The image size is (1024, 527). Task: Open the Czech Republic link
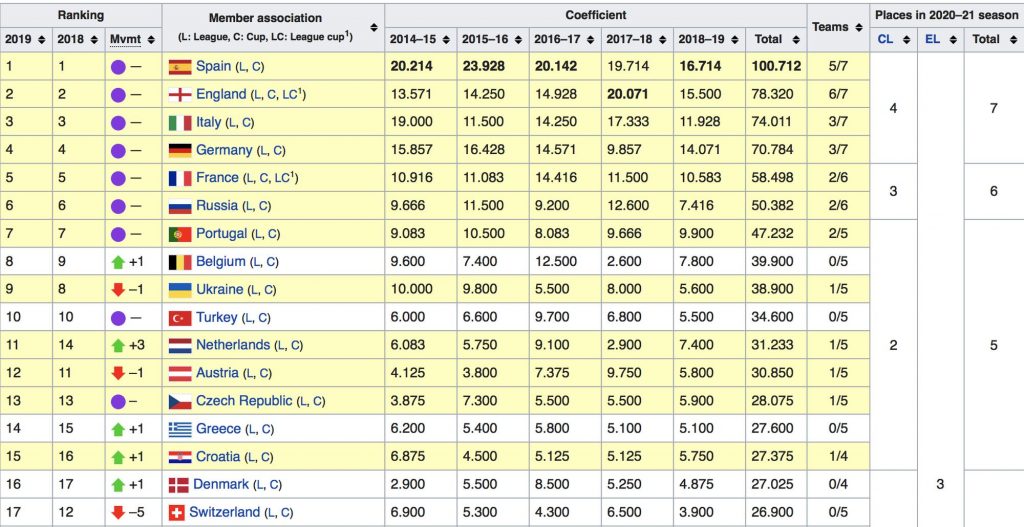(x=244, y=401)
